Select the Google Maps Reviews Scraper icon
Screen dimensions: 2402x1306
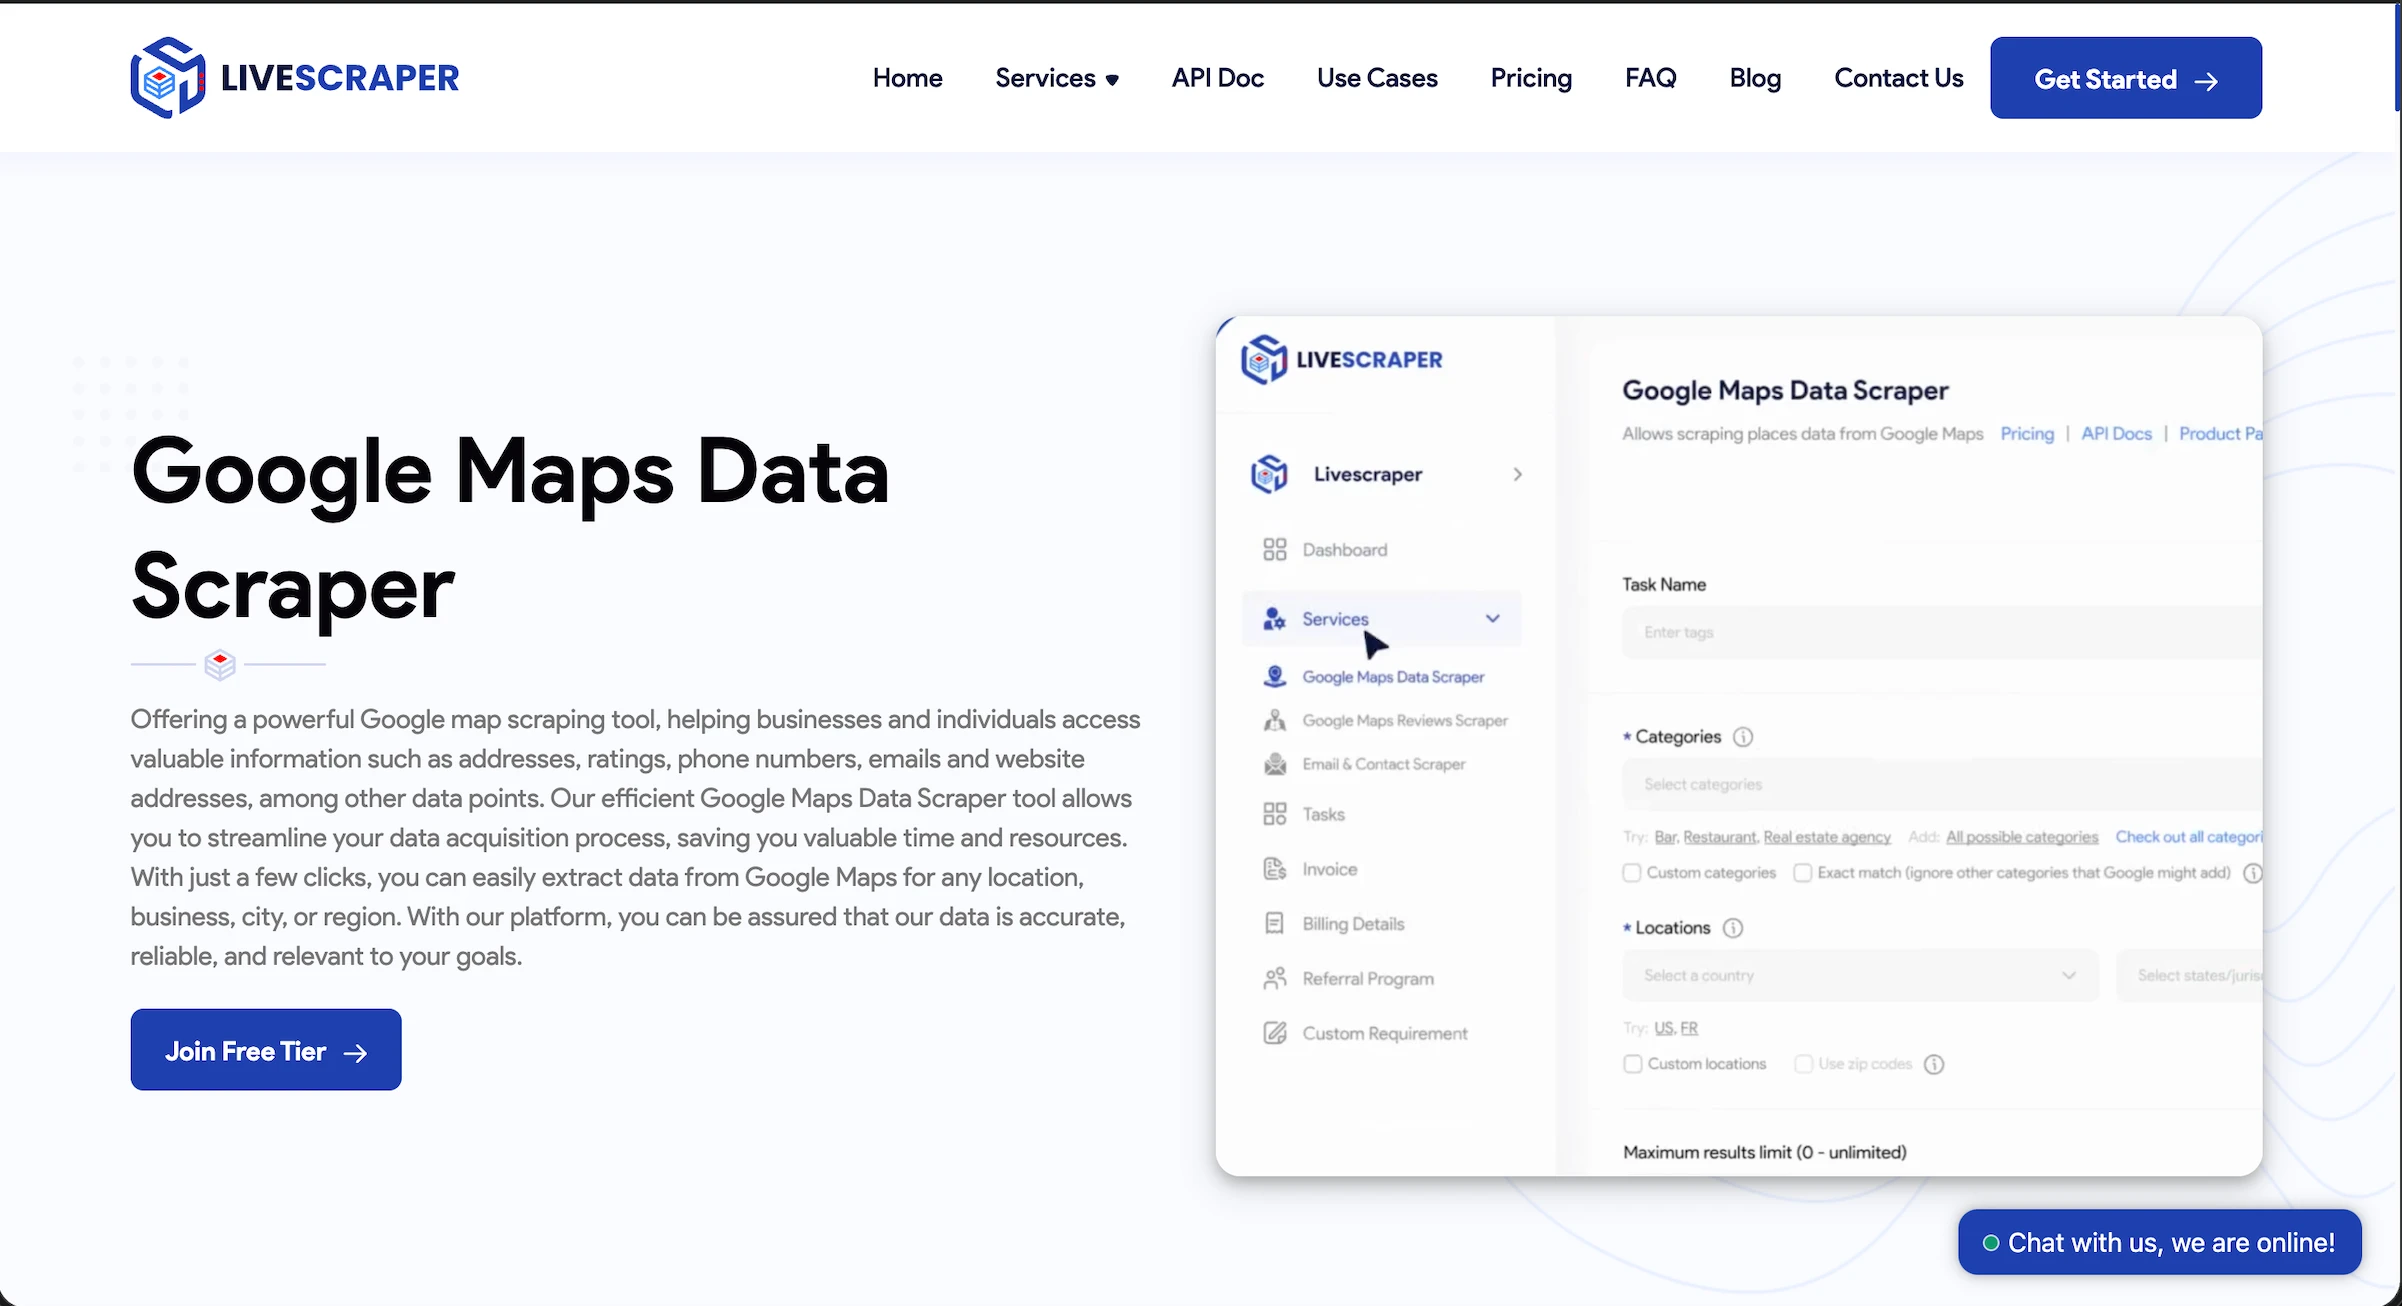(x=1274, y=720)
